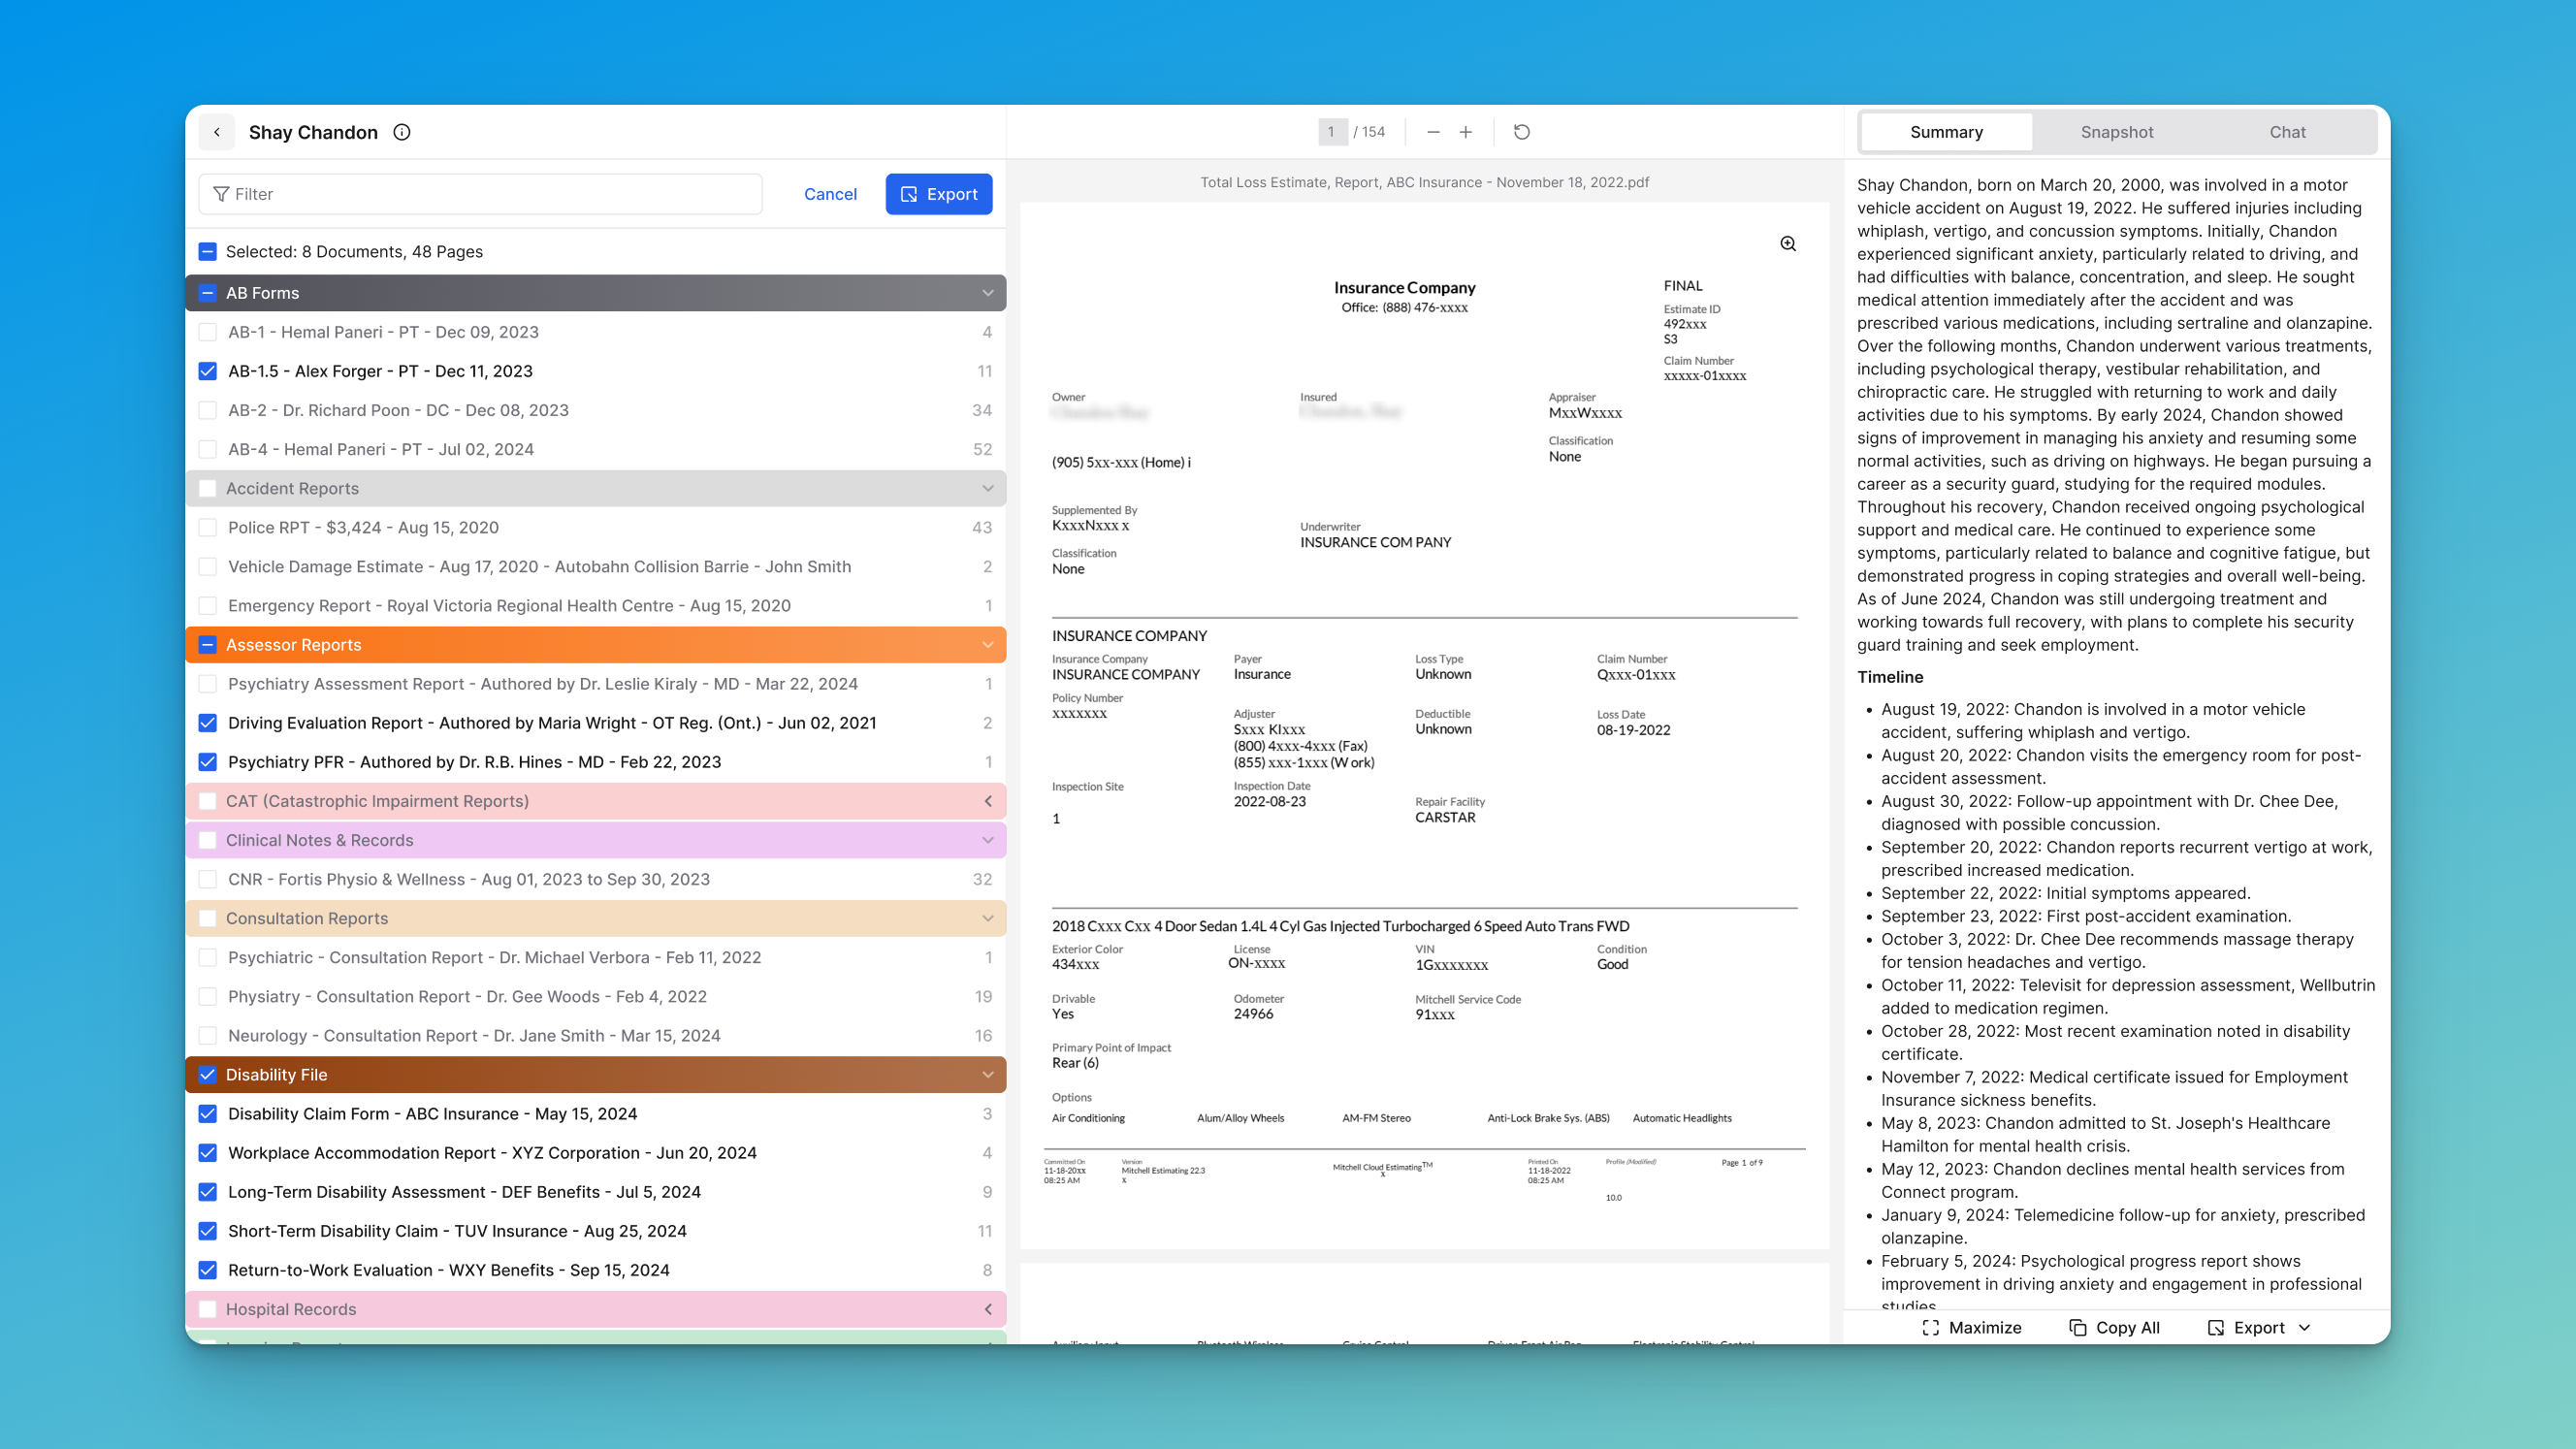Viewport: 2576px width, 1449px height.
Task: Switch to the Chat tab
Action: point(2286,132)
